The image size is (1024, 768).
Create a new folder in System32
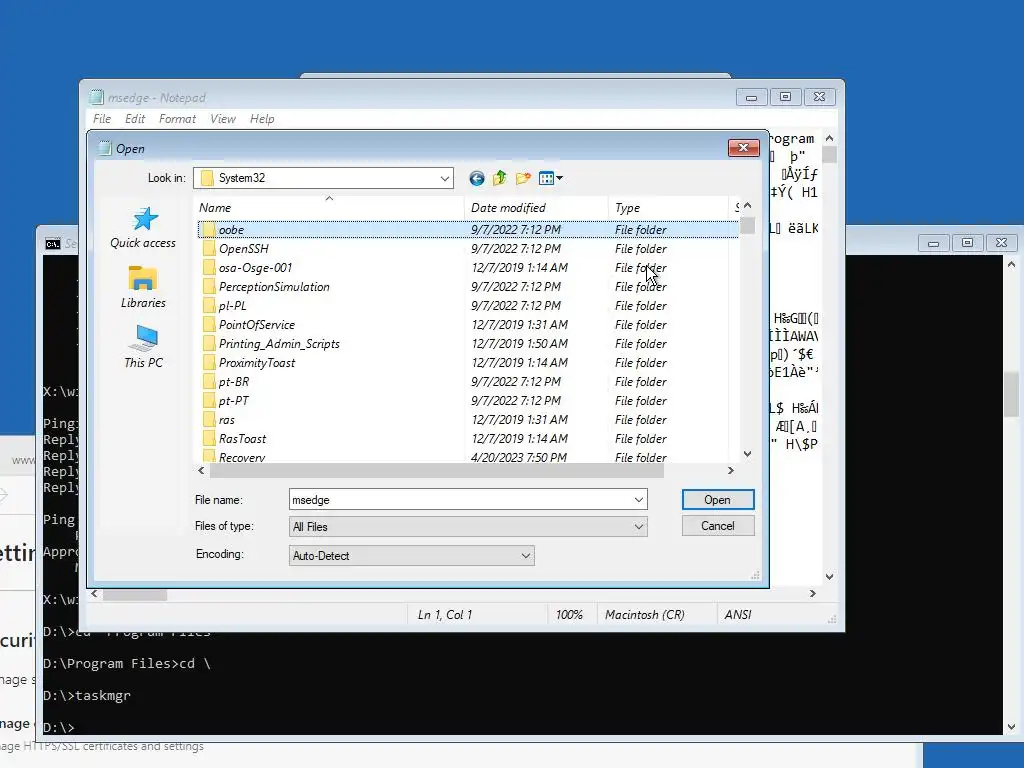[523, 178]
